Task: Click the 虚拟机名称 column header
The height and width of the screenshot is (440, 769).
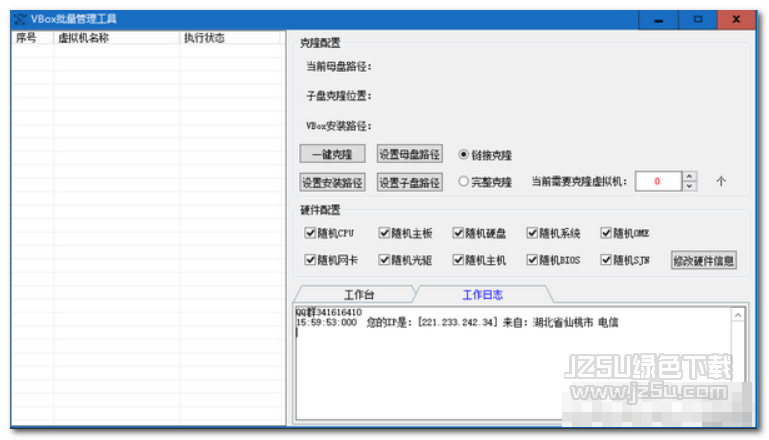Action: (117, 38)
